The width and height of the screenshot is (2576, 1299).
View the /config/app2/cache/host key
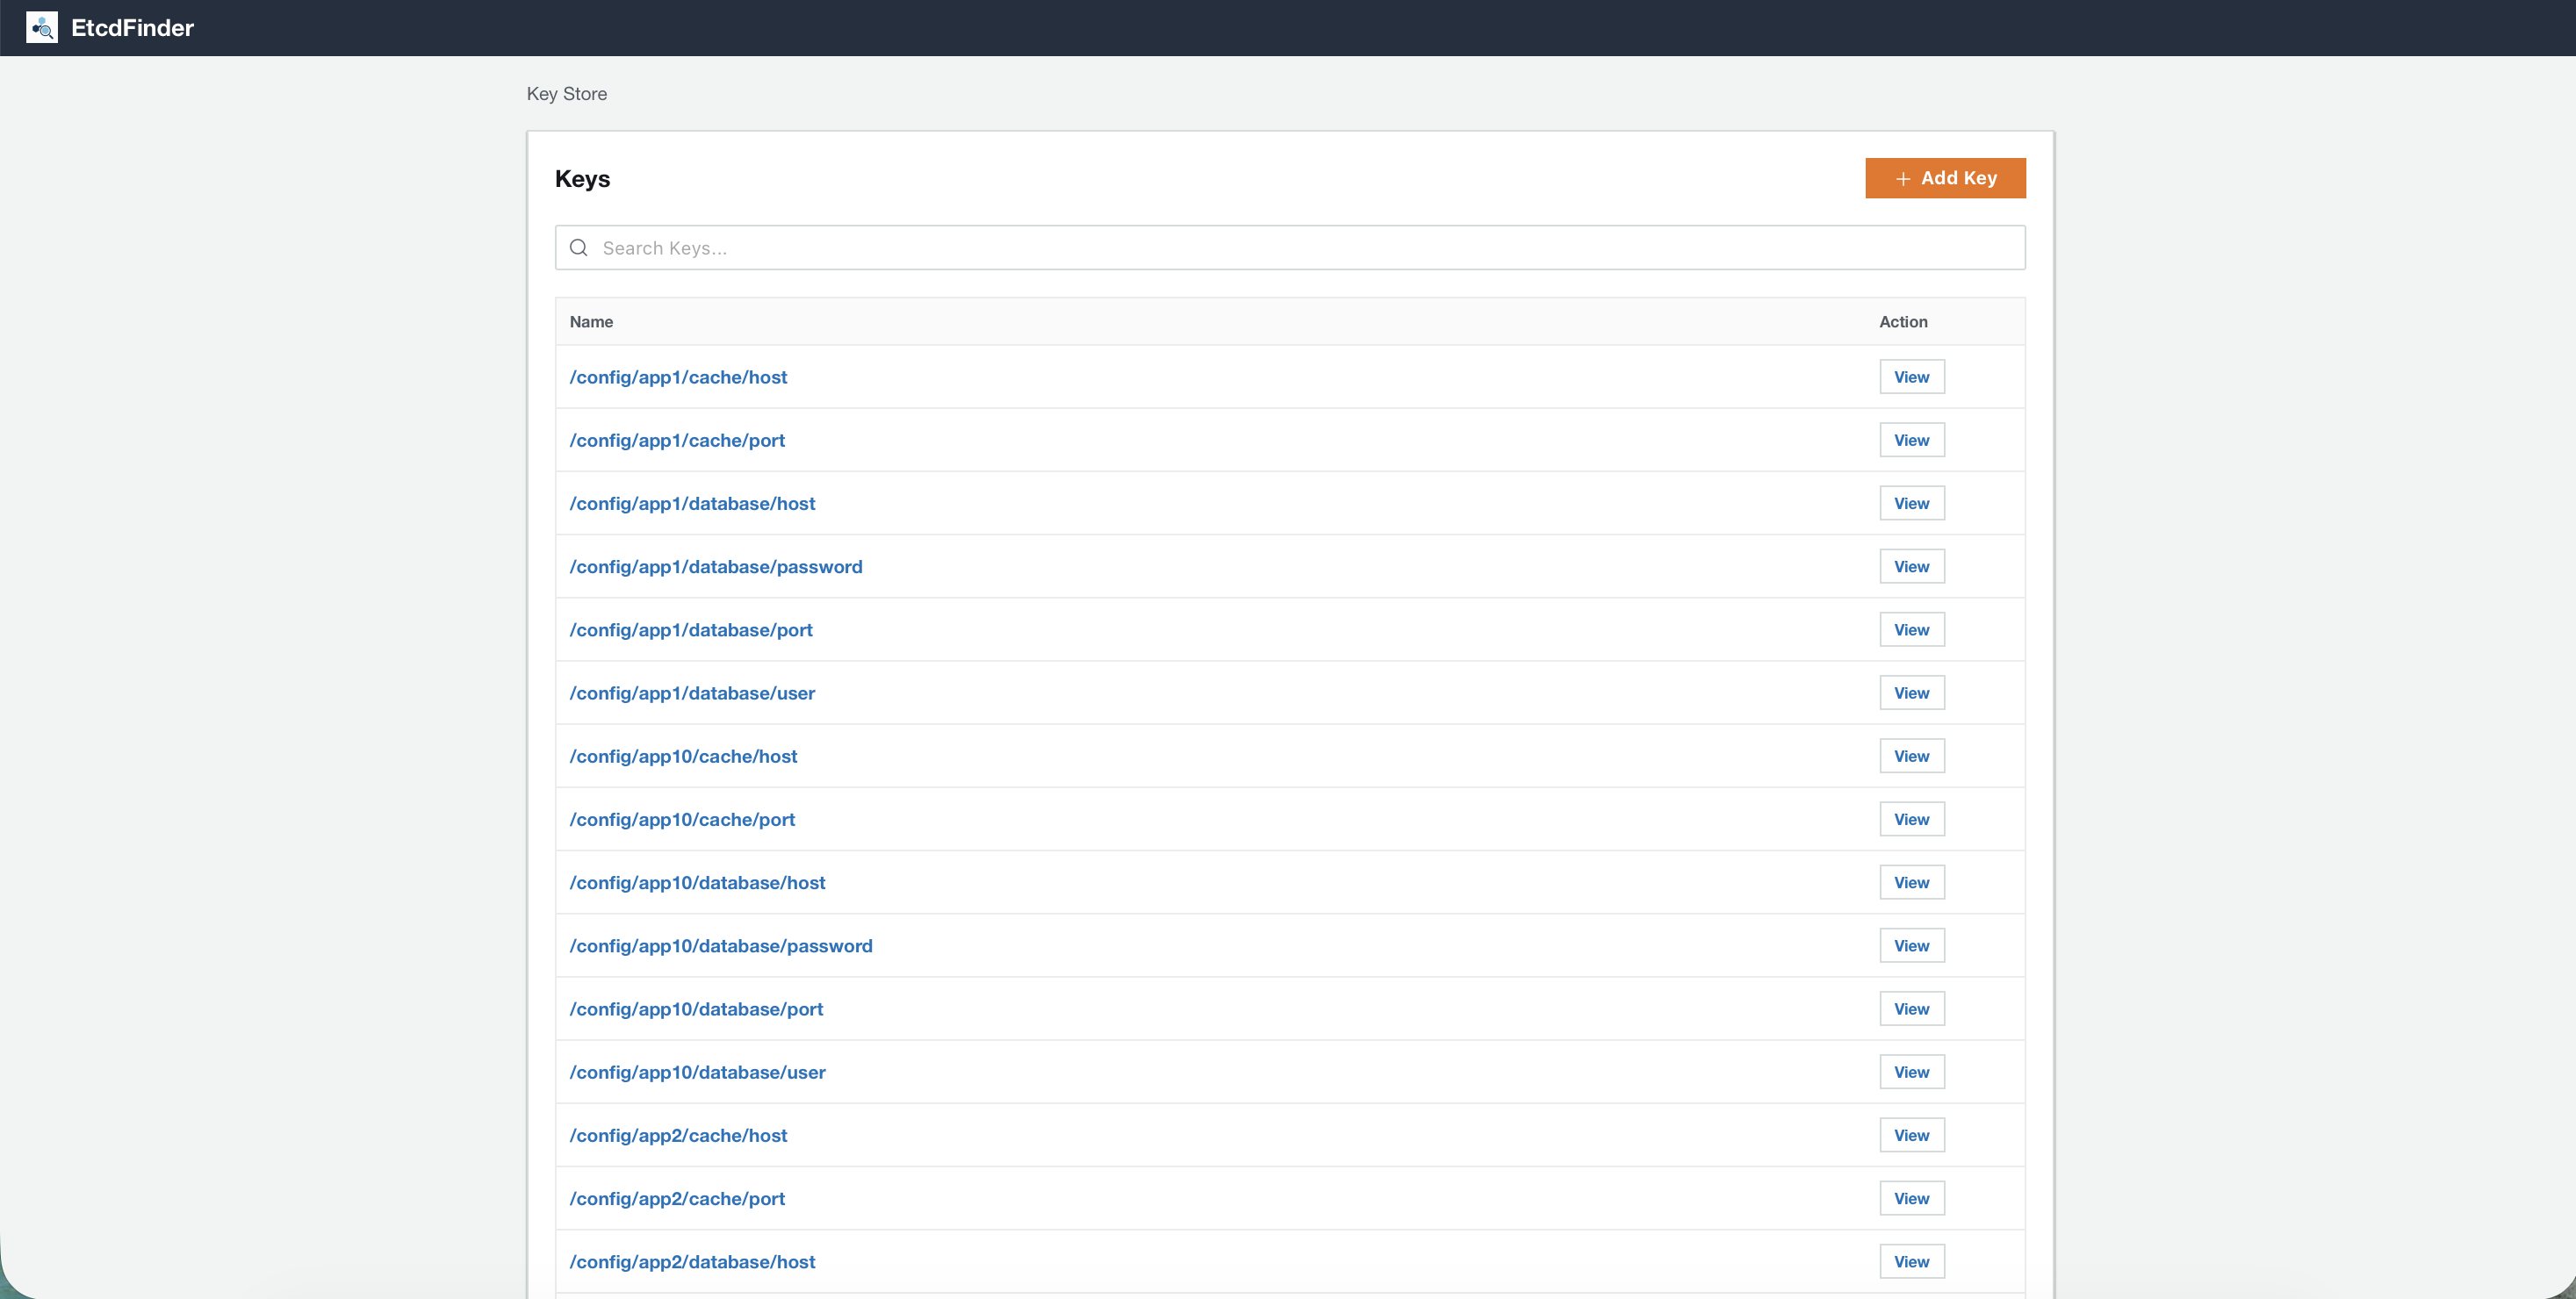coord(1911,1134)
